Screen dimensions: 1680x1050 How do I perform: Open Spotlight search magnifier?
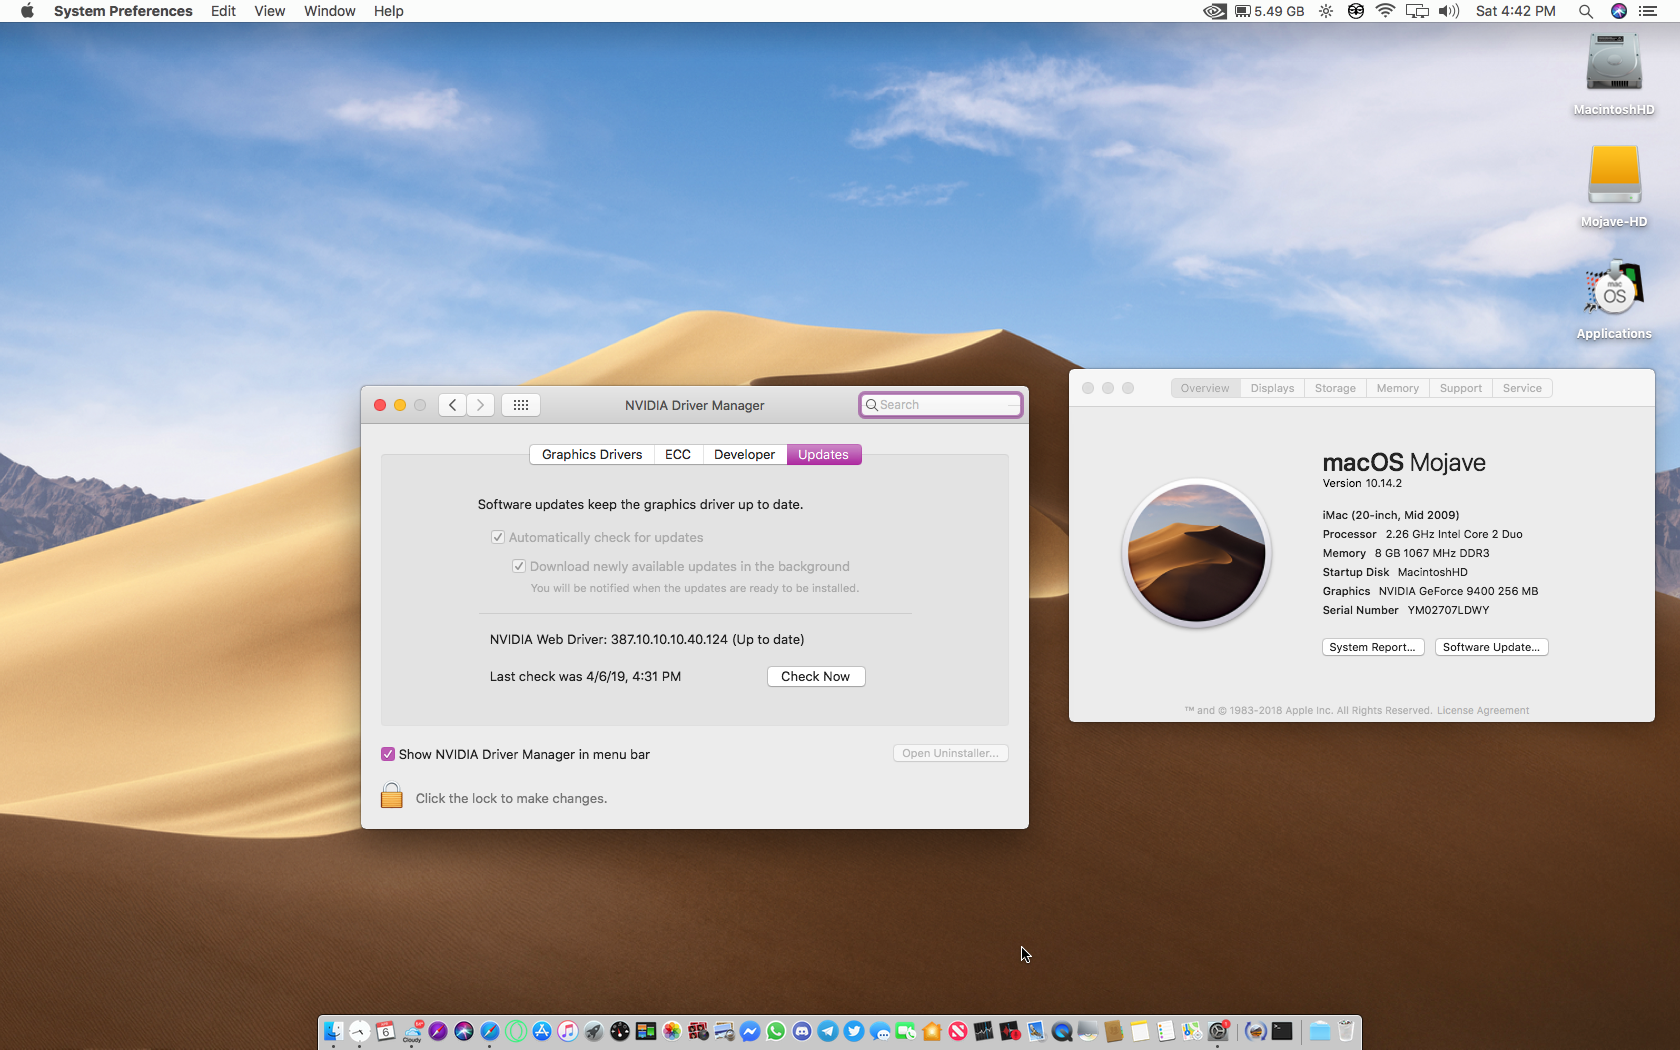tap(1586, 11)
